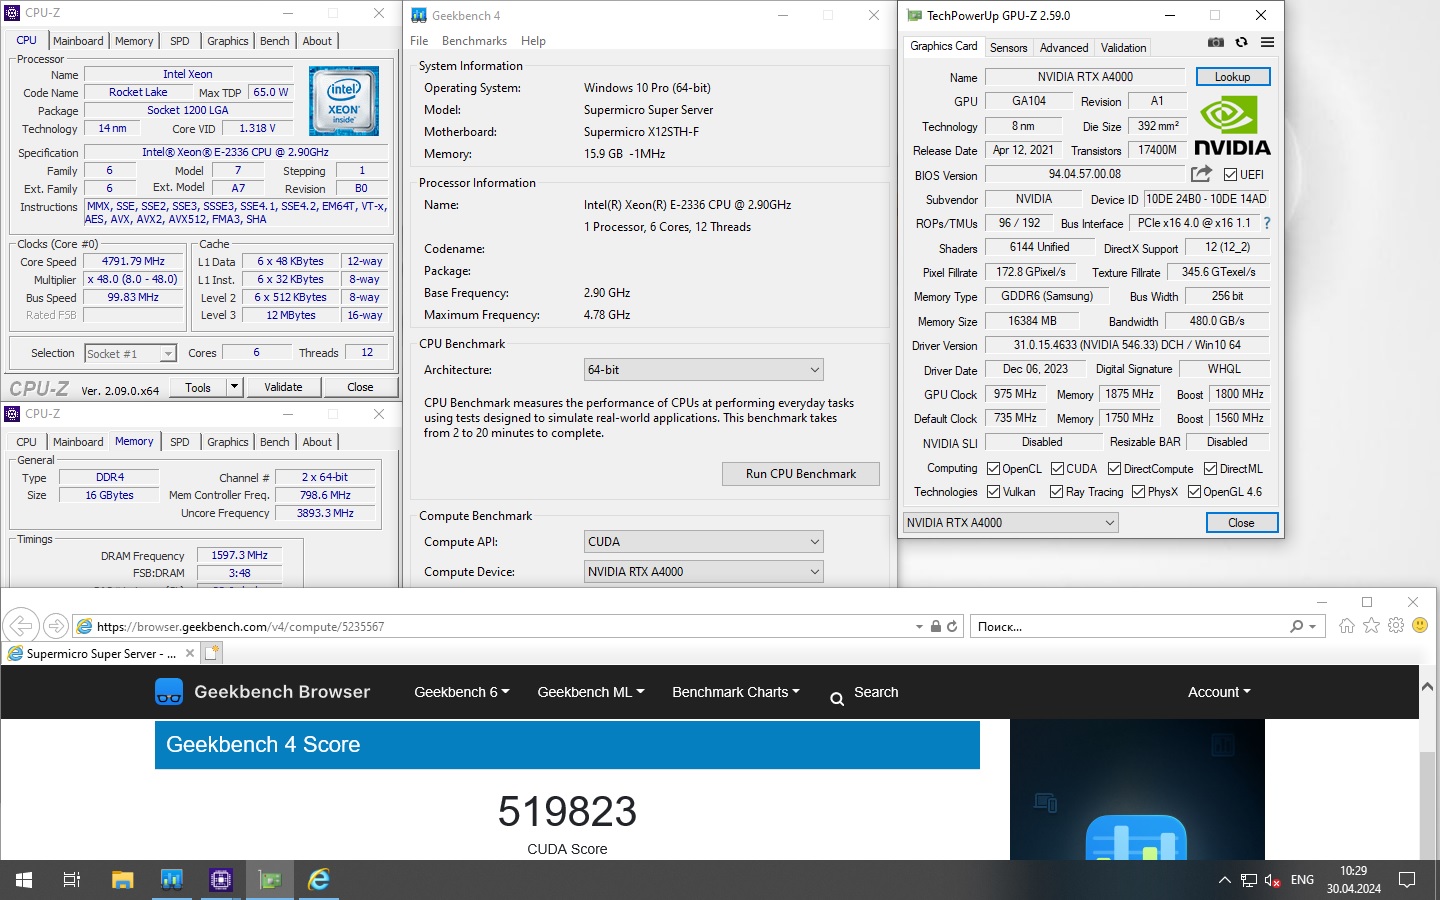The image size is (1440, 900).
Task: Open Architecture 64-bit dropdown
Action: coord(704,370)
